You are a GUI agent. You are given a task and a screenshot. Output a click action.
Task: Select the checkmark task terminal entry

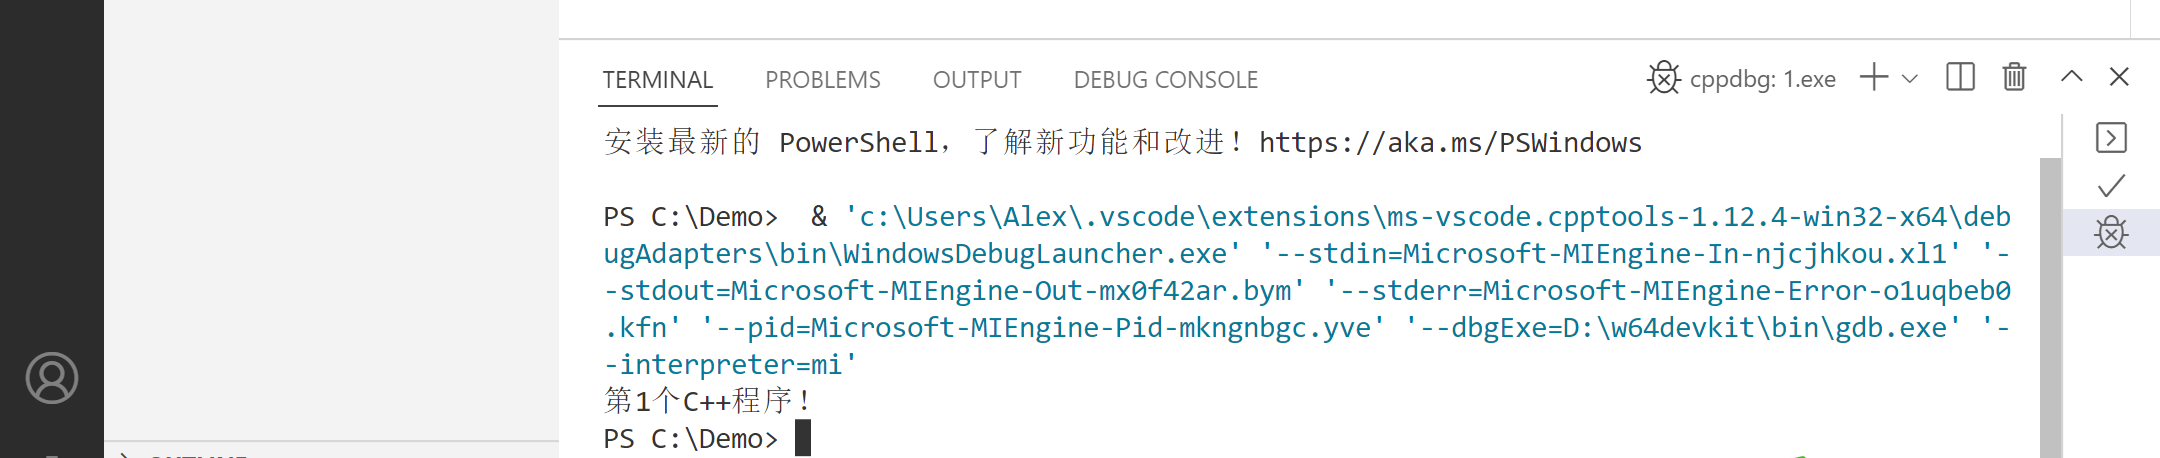(x=2111, y=186)
